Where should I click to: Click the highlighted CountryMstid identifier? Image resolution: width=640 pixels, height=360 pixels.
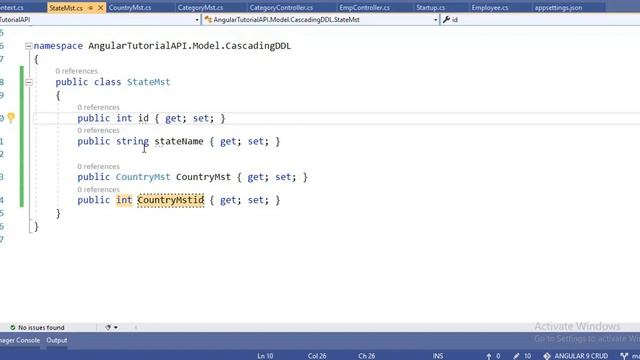(x=171, y=200)
